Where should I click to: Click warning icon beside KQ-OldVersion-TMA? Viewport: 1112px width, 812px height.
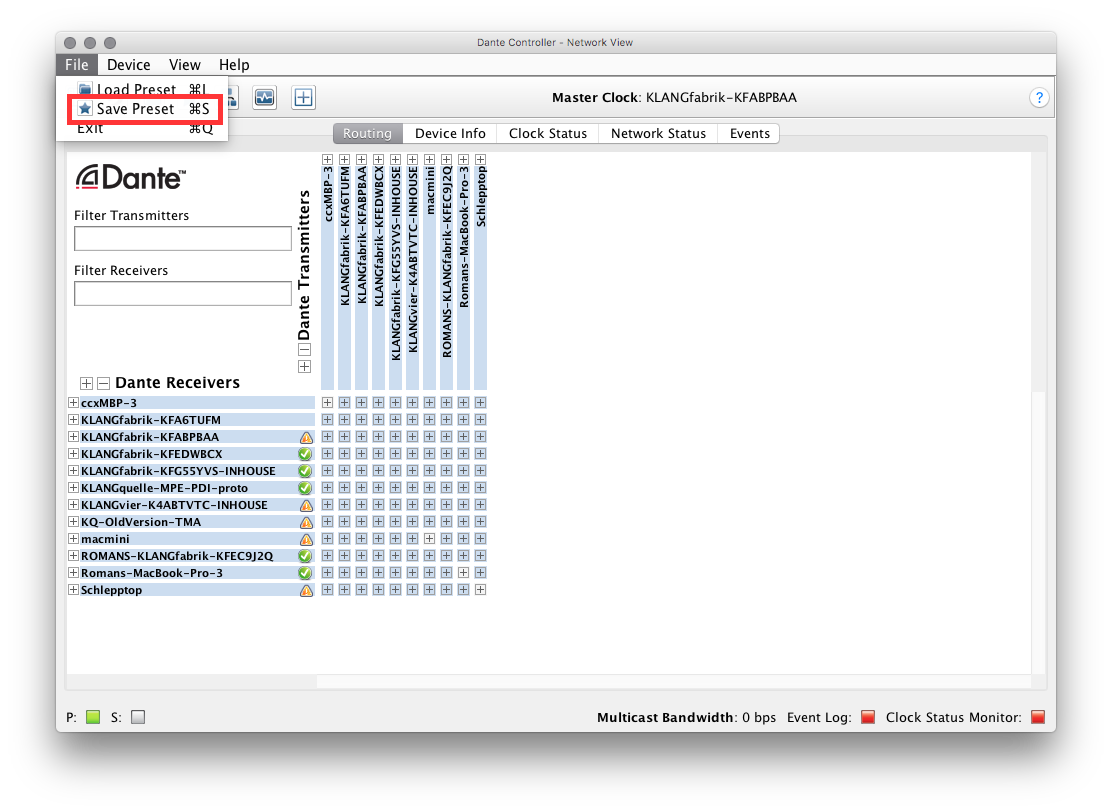(x=306, y=523)
